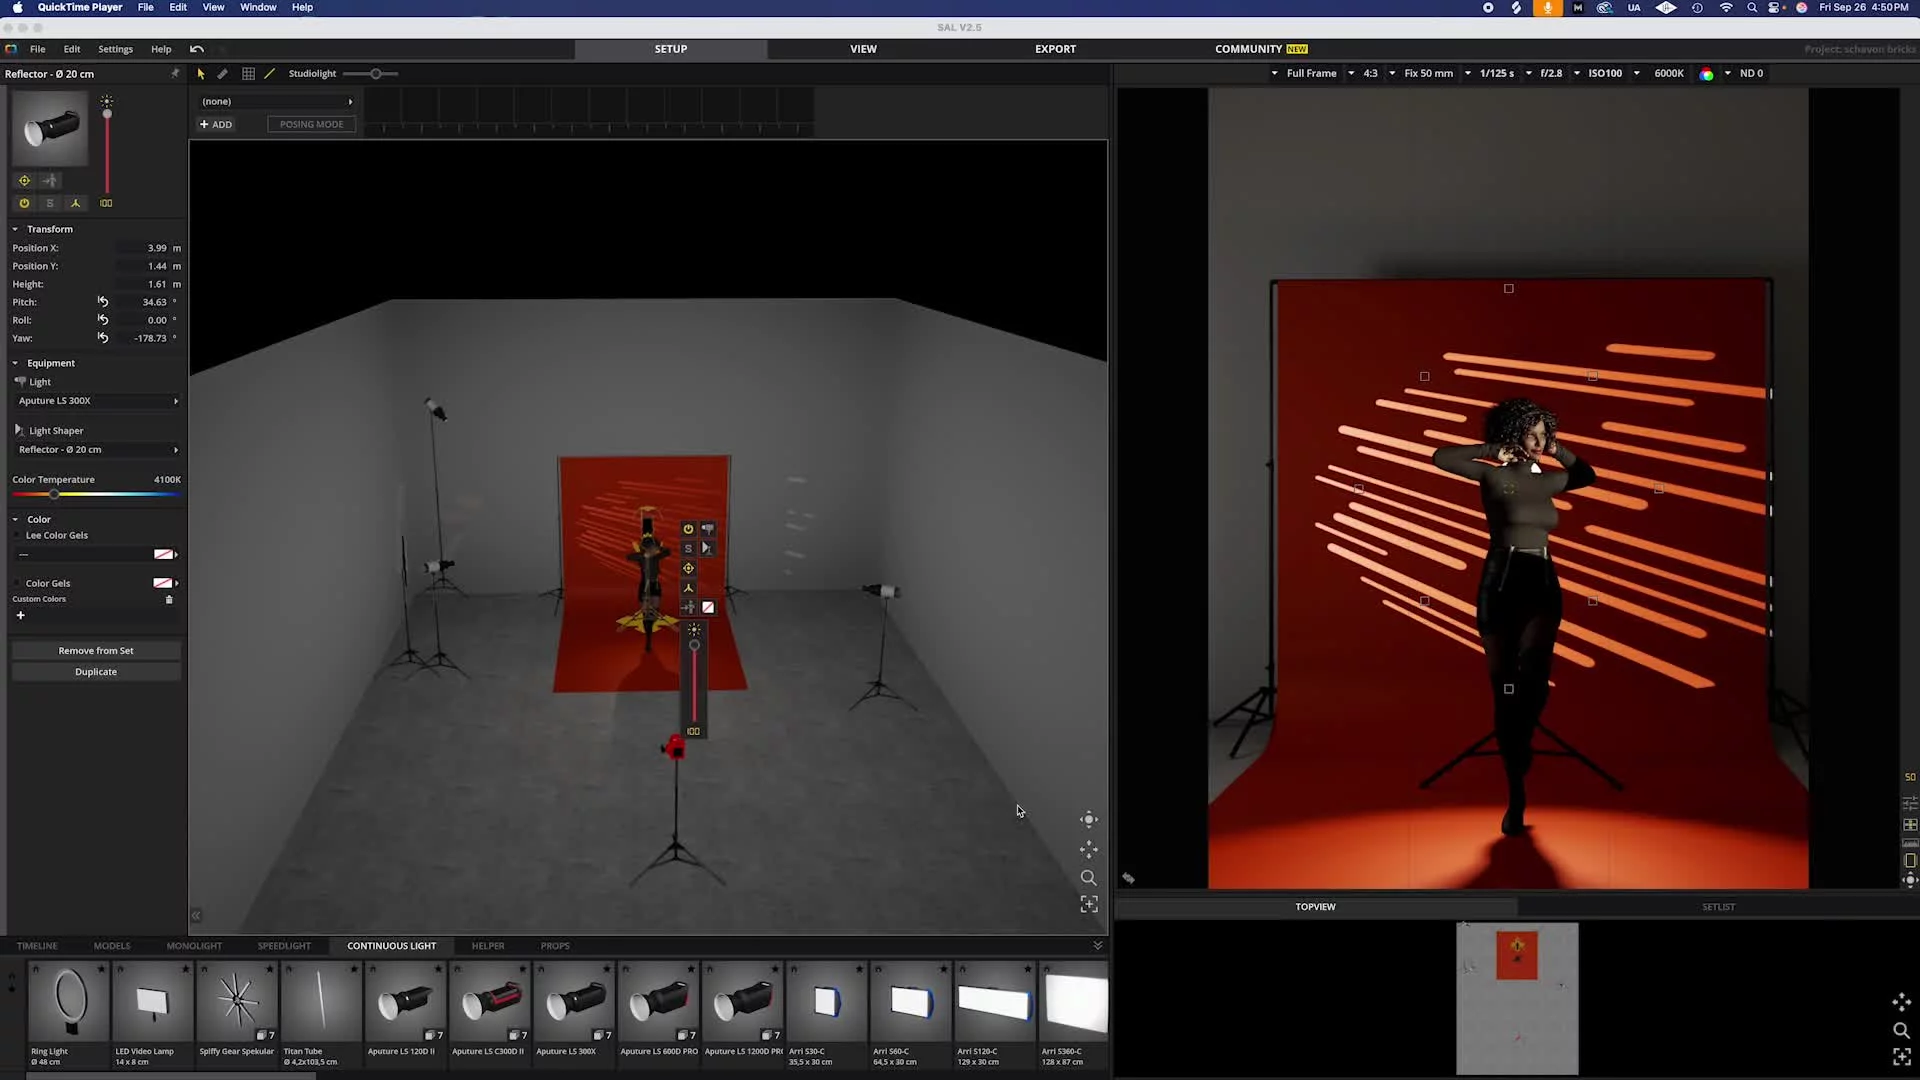
Task: Open the Aputure LS 300X light dropdown
Action: [96, 401]
